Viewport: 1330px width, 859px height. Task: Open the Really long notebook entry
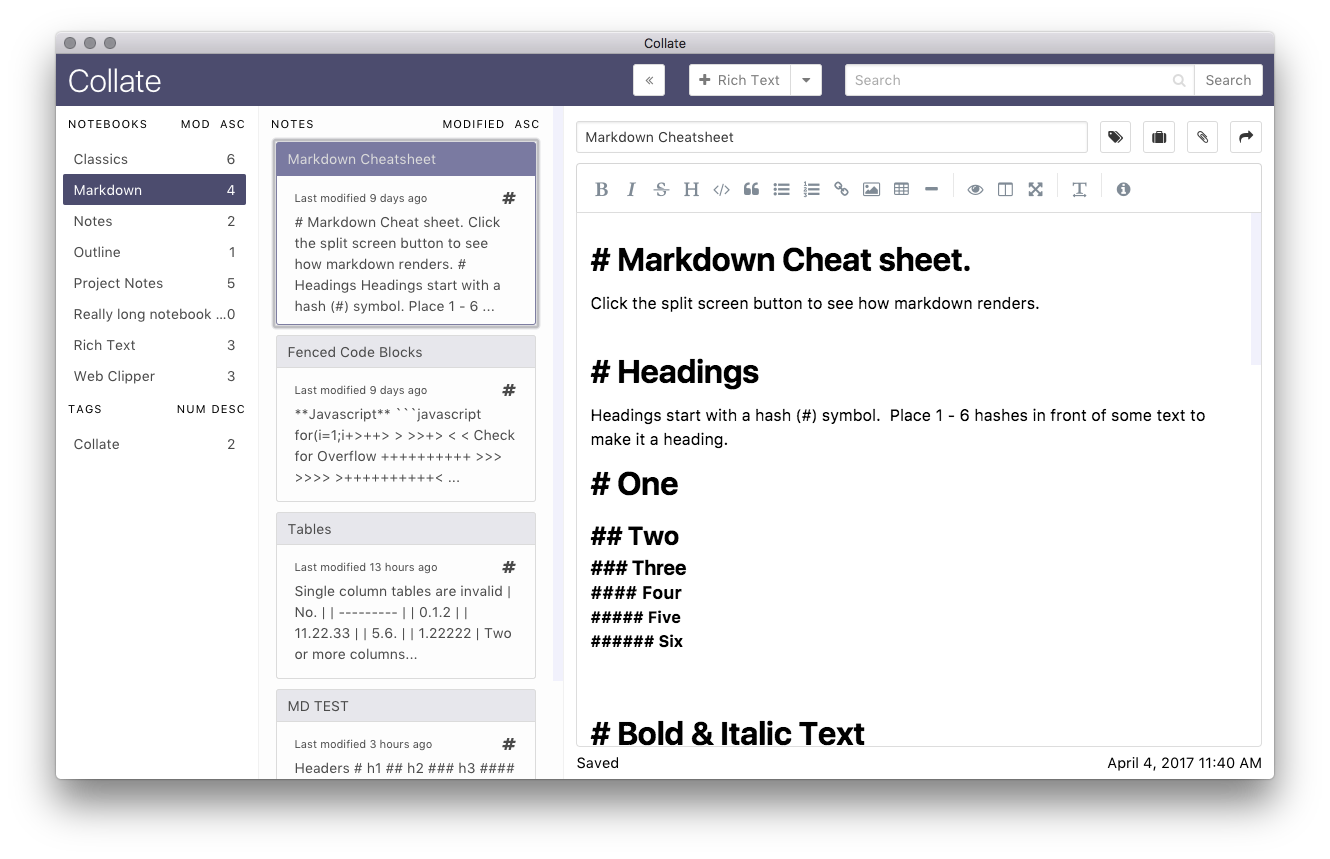pyautogui.click(x=154, y=314)
